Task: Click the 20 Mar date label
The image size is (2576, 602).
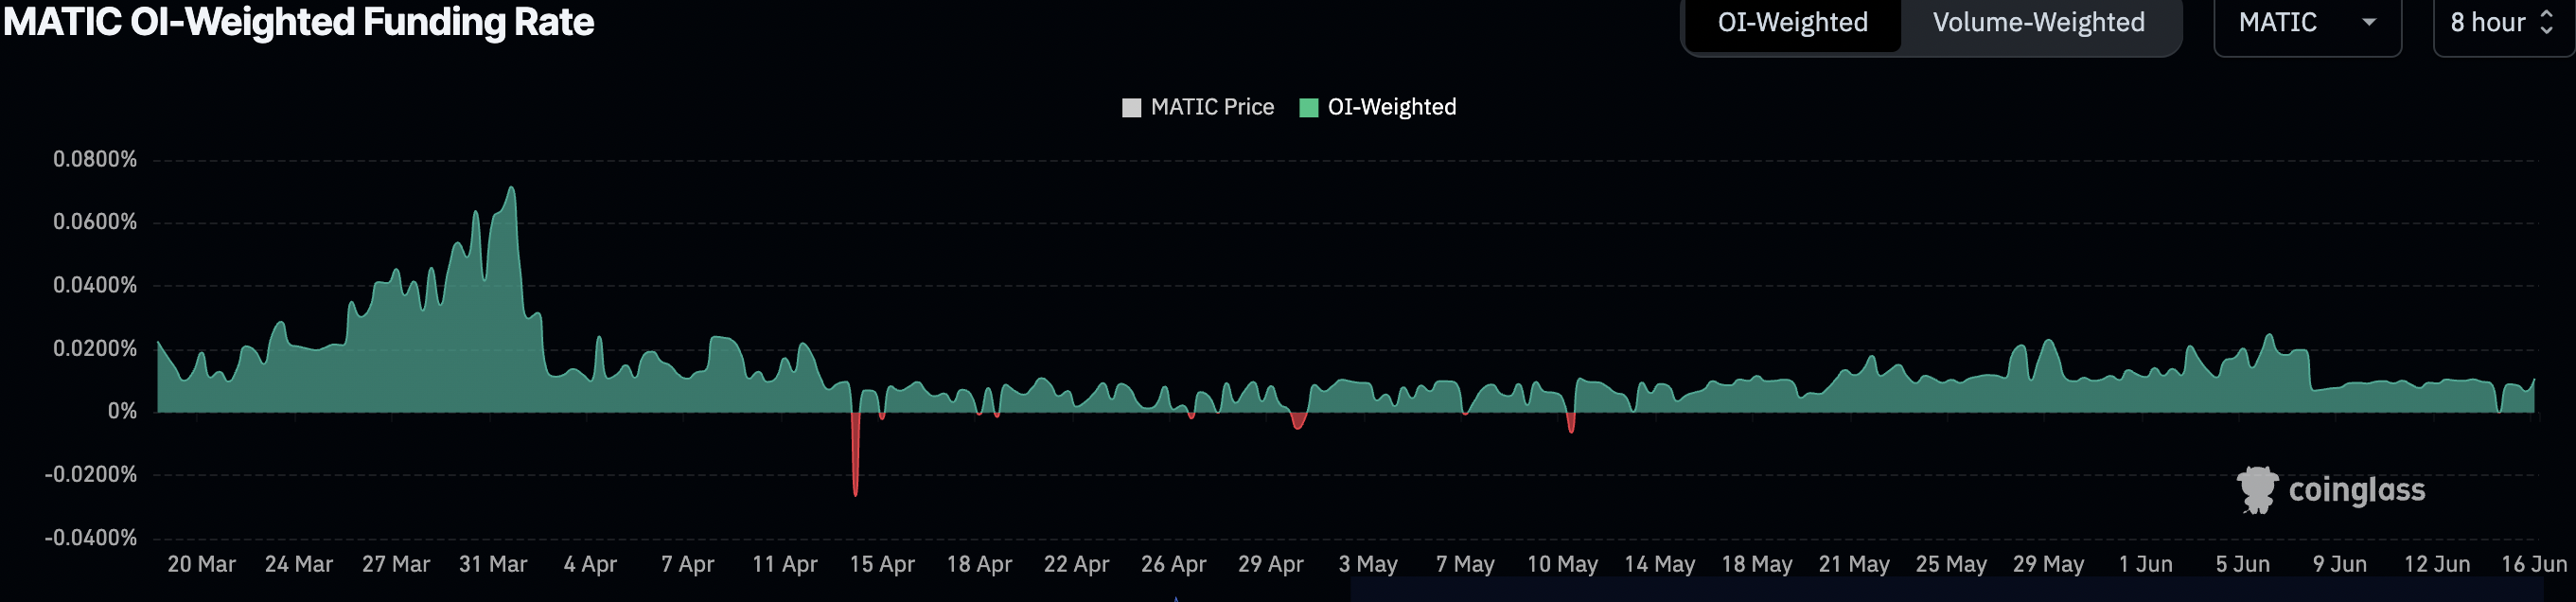Action: (x=201, y=564)
